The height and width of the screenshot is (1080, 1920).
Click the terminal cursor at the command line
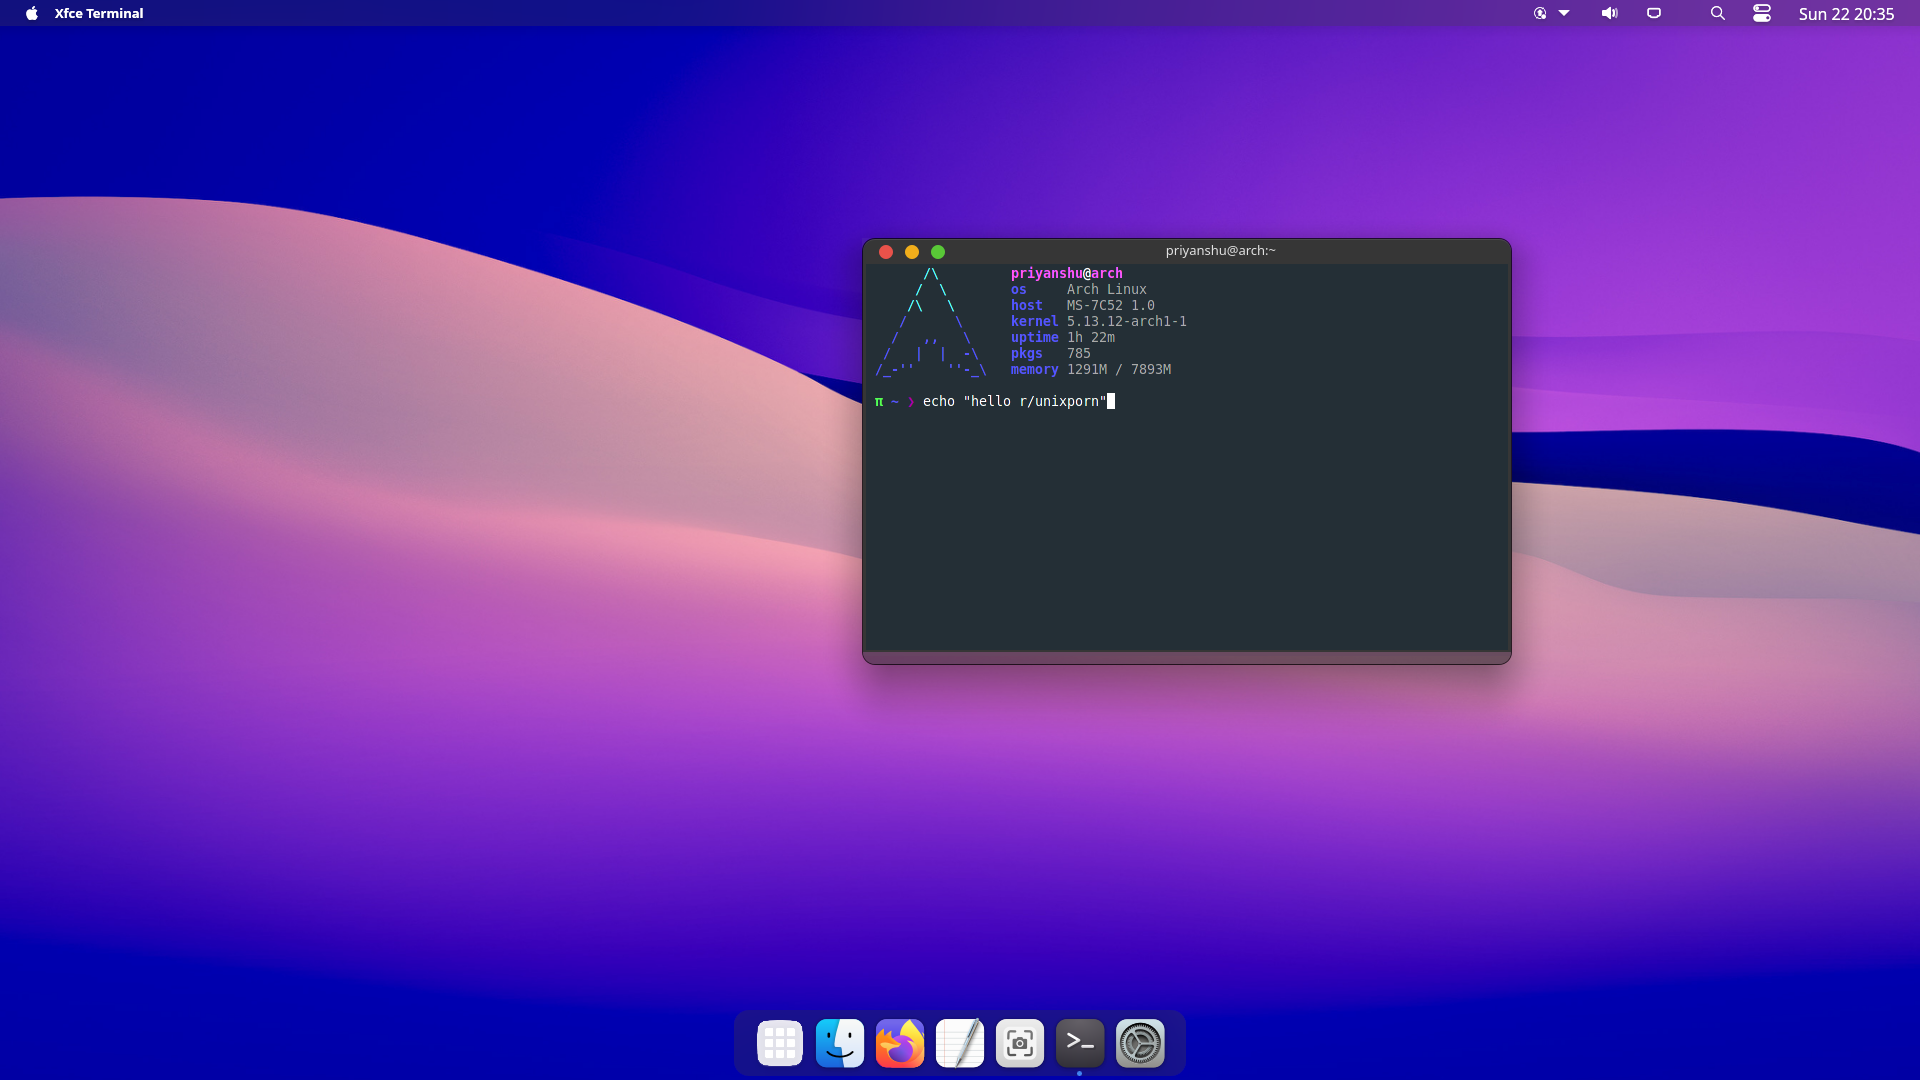pyautogui.click(x=1110, y=401)
